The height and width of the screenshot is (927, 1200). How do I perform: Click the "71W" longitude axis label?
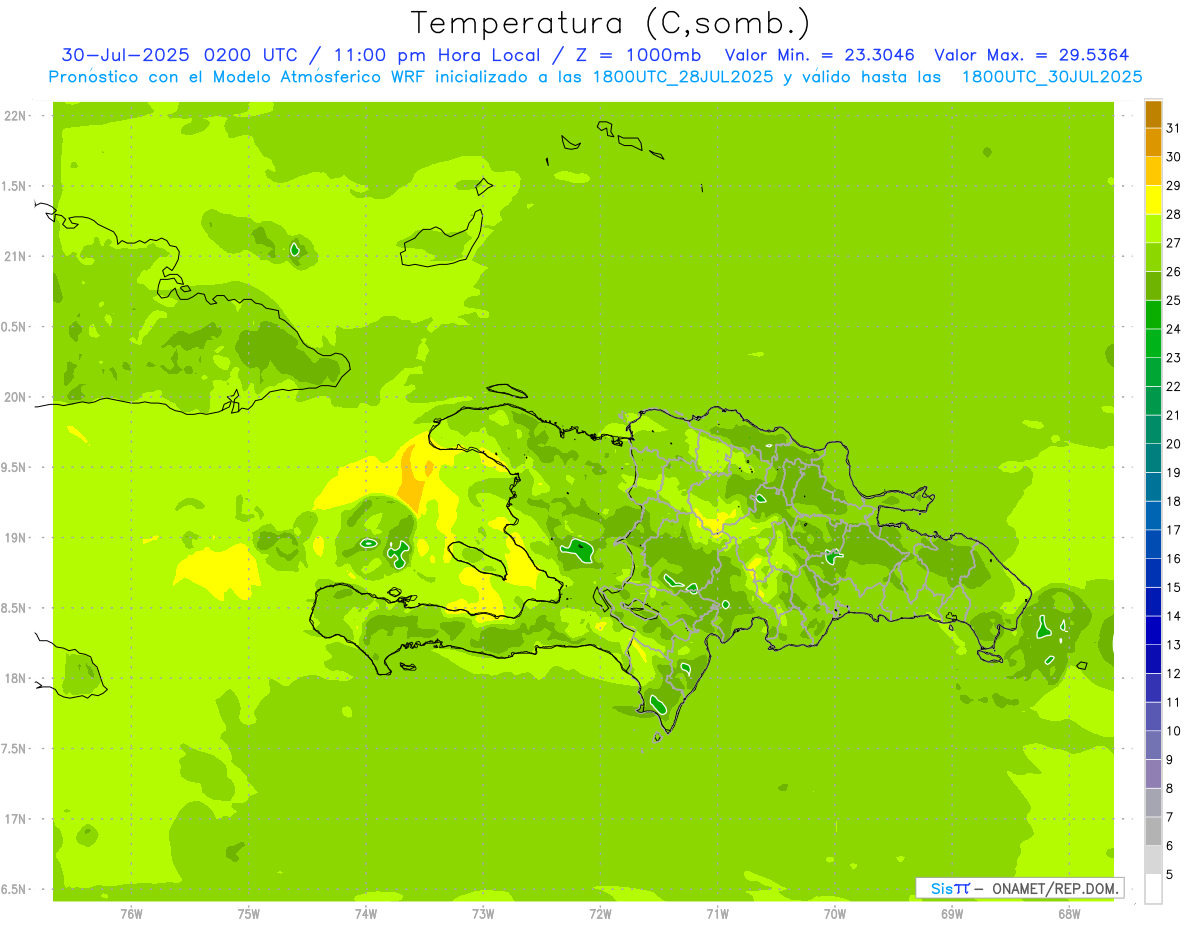click(x=717, y=913)
